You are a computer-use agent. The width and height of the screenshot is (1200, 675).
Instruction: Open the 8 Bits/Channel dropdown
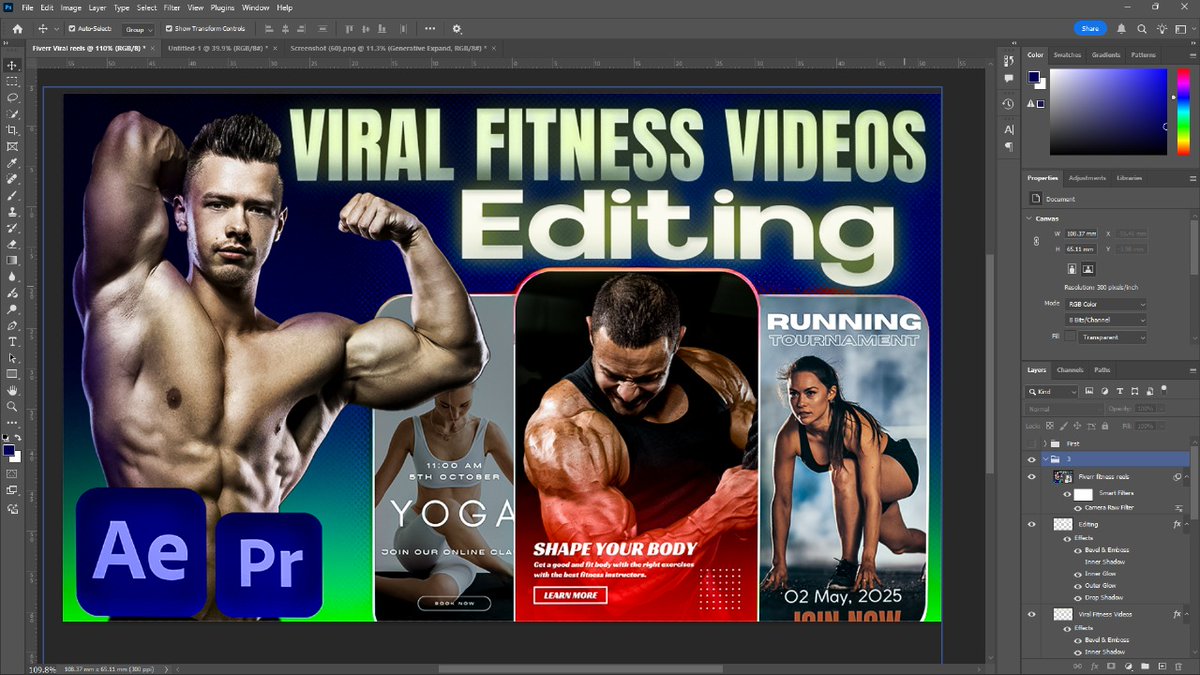[x=1106, y=320]
